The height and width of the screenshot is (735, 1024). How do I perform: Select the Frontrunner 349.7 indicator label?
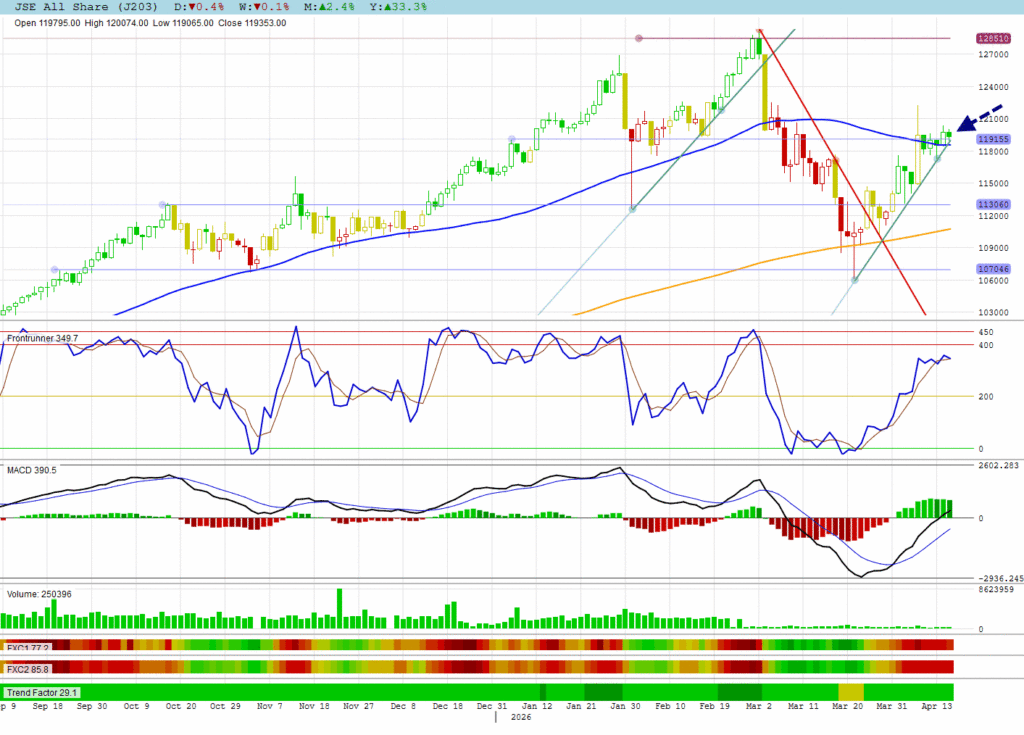pyautogui.click(x=43, y=339)
